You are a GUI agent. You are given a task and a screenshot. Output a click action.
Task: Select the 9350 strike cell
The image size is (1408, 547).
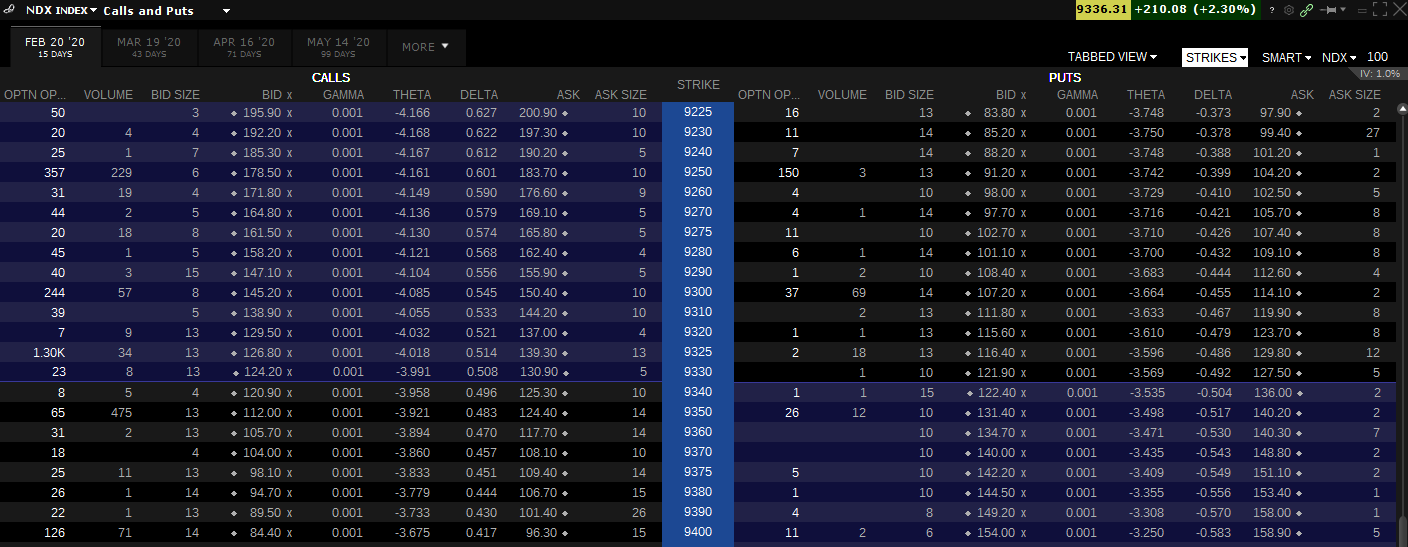coord(698,412)
